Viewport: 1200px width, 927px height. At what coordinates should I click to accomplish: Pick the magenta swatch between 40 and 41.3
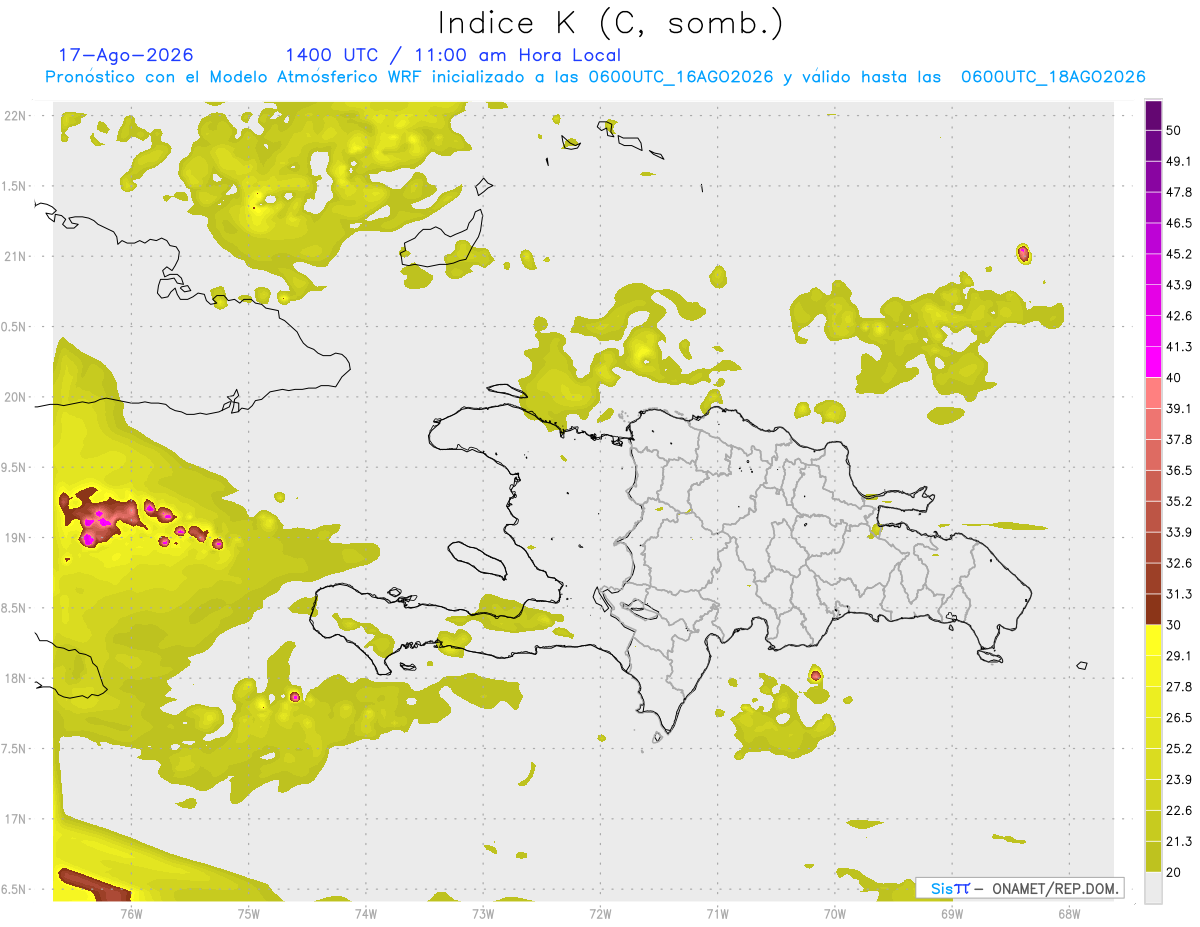pyautogui.click(x=1153, y=362)
